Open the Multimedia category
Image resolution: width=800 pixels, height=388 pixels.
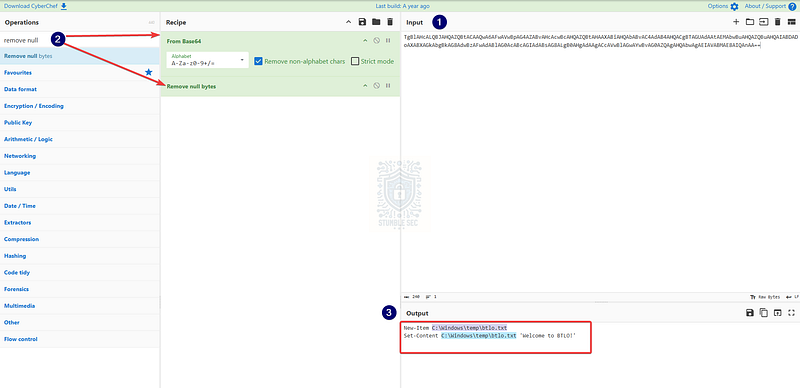(80, 306)
